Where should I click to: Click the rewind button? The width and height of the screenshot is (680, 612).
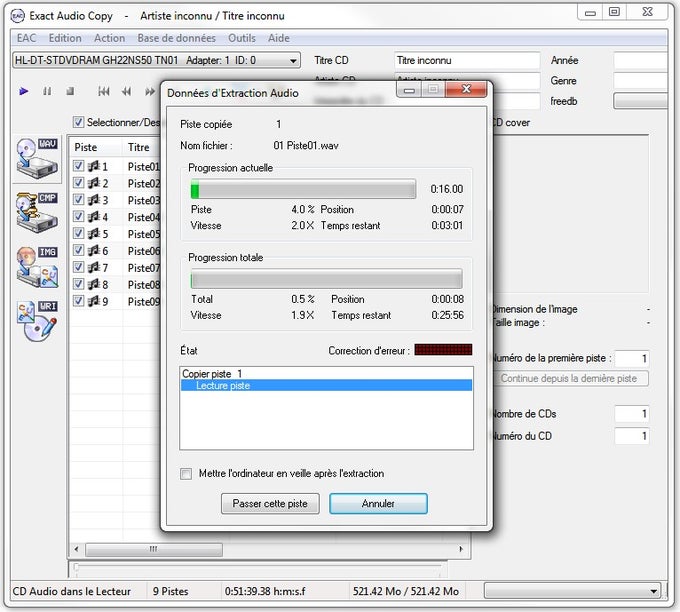point(127,92)
